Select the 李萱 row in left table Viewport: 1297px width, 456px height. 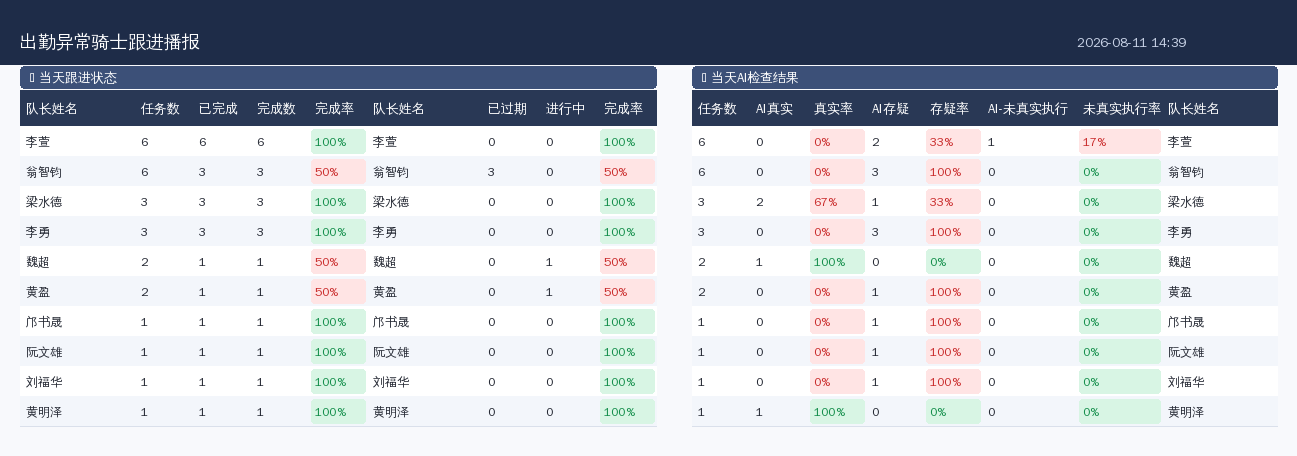(338, 142)
